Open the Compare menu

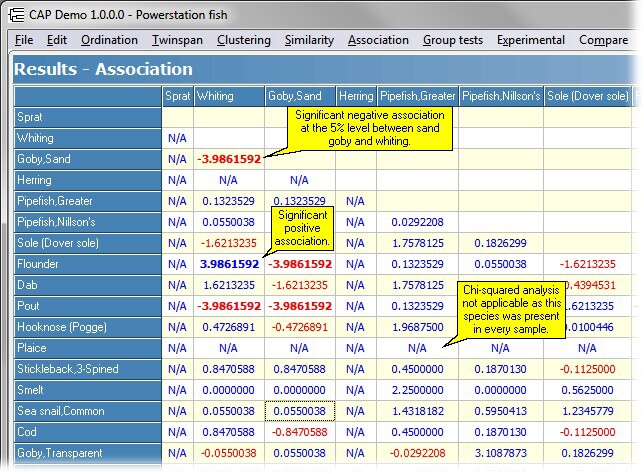click(x=603, y=40)
